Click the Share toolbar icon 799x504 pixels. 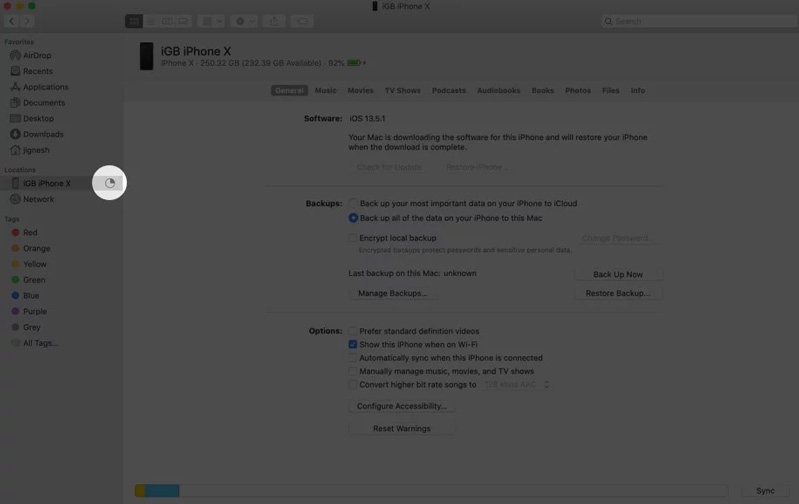tap(274, 21)
